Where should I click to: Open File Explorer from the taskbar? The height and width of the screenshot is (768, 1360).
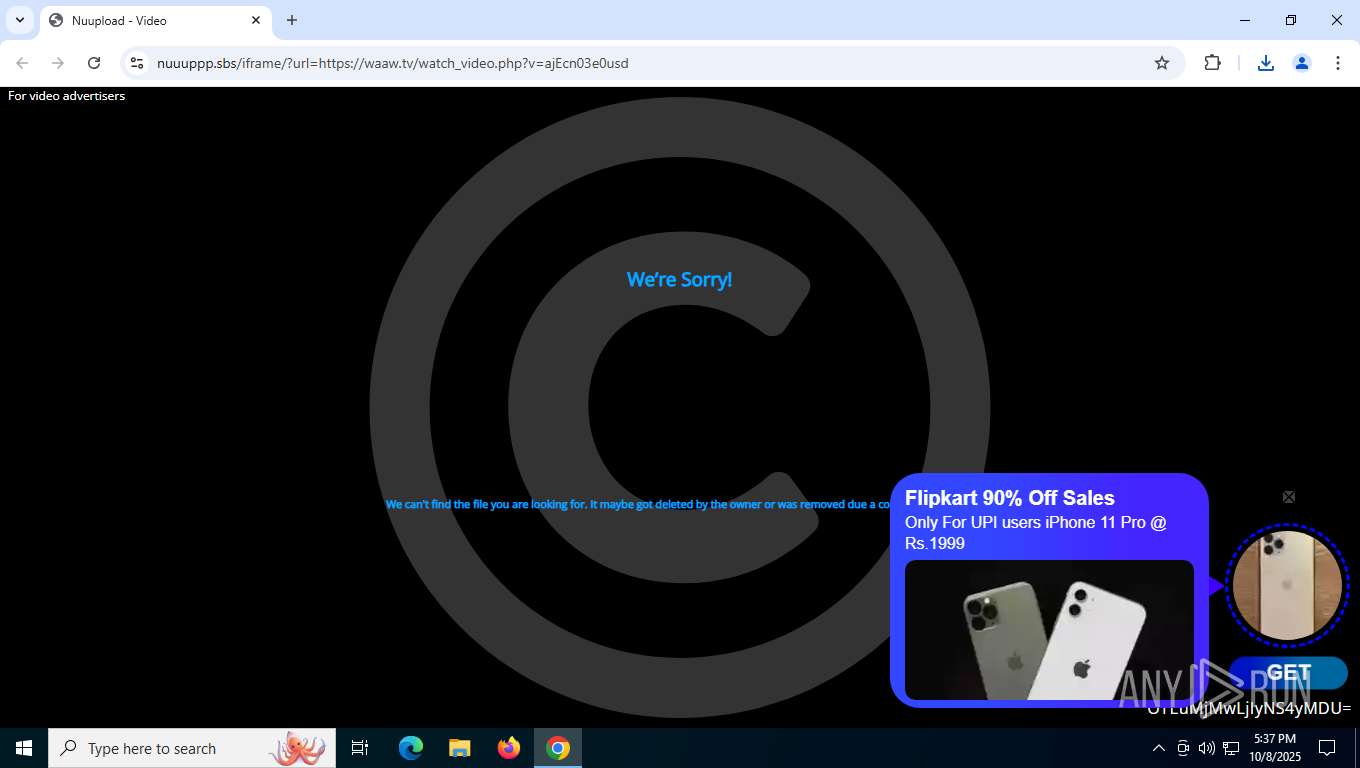(x=460, y=748)
